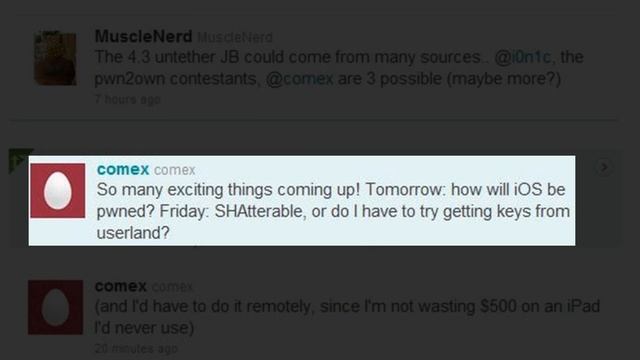Click the bold MuscleNerd display name
This screenshot has height=360, width=640.
pyautogui.click(x=143, y=36)
